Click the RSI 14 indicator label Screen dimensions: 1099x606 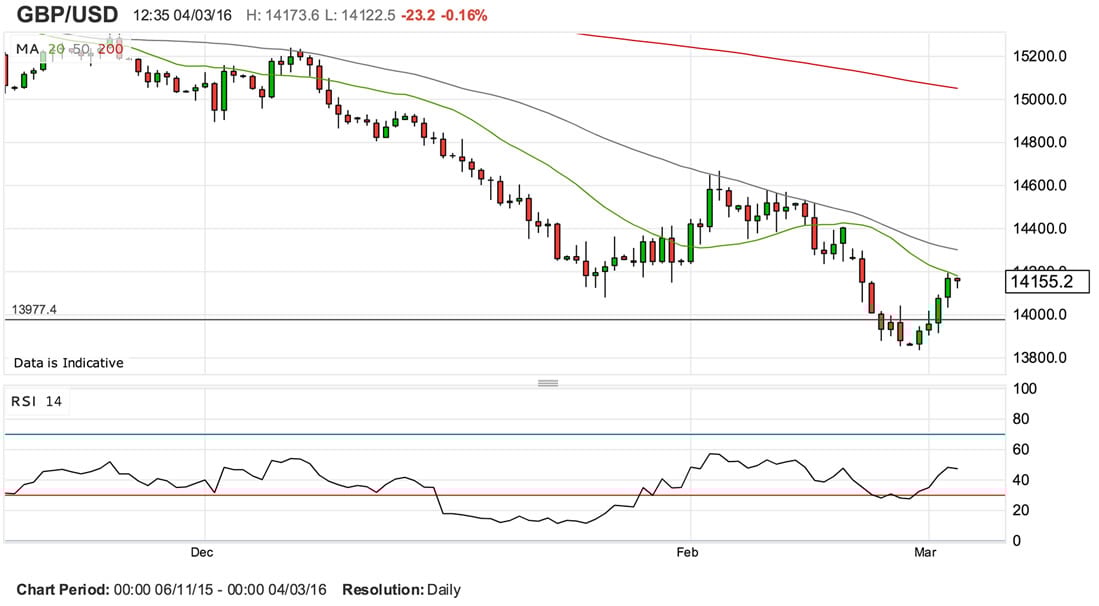click(x=36, y=401)
